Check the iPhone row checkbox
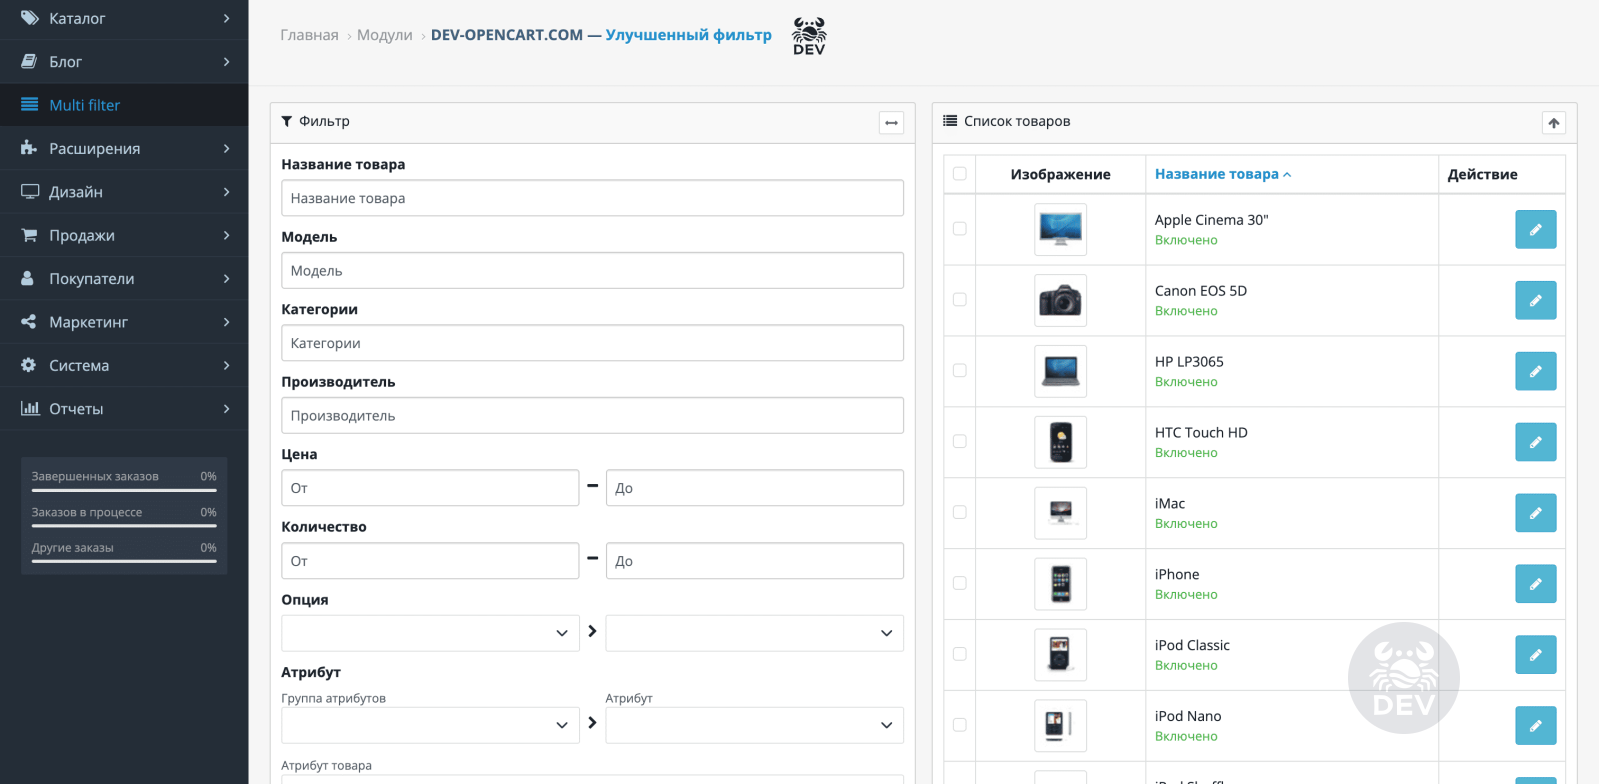Image resolution: width=1600 pixels, height=784 pixels. (960, 583)
